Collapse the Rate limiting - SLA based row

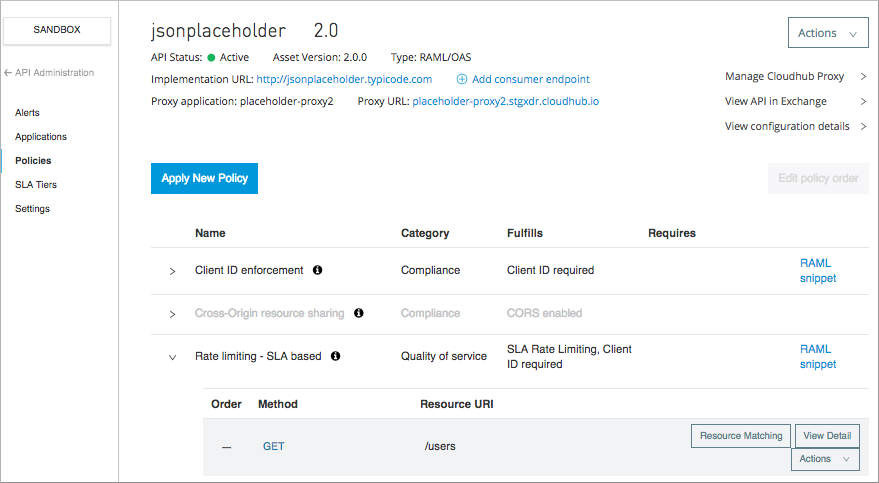[172, 357]
